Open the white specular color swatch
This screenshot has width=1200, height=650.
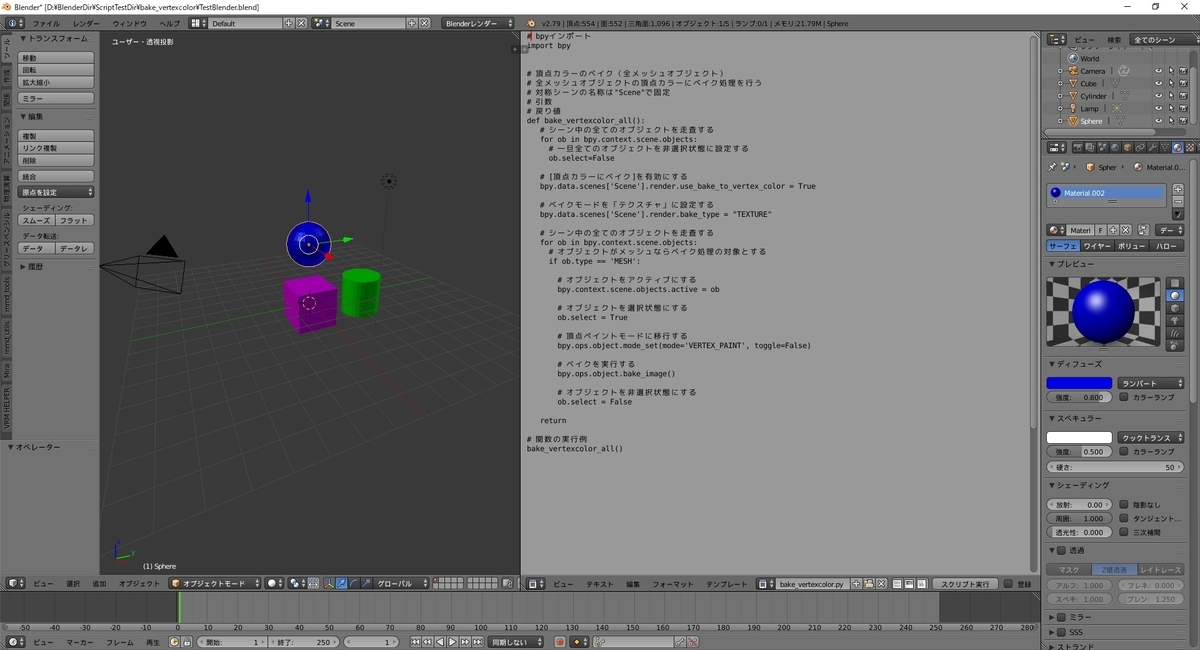point(1079,437)
